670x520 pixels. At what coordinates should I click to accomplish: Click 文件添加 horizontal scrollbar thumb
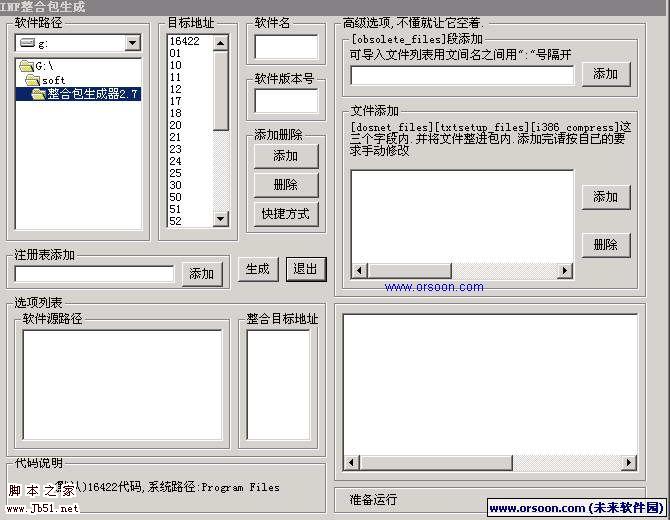pos(409,270)
